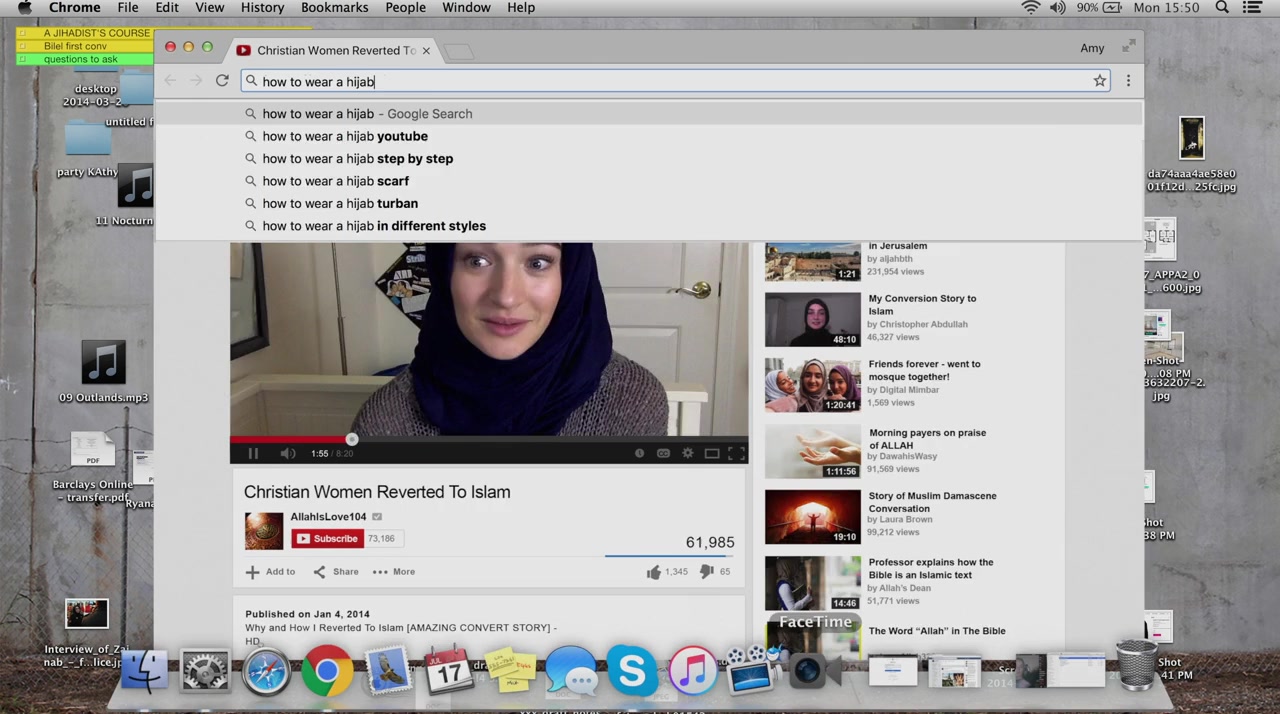Image resolution: width=1280 pixels, height=714 pixels.
Task: Pause the YouTube video
Action: 253,454
